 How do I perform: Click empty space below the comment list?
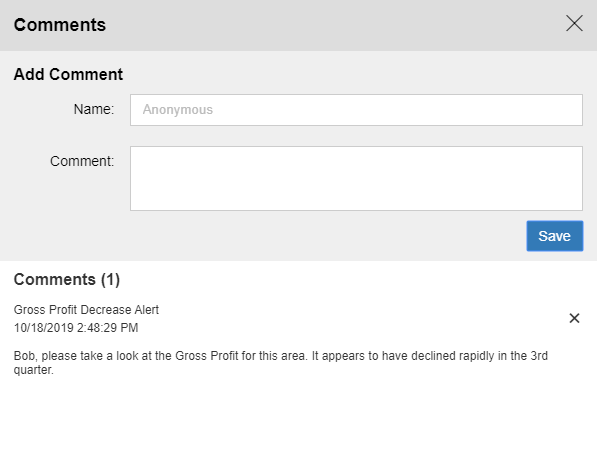click(x=298, y=419)
